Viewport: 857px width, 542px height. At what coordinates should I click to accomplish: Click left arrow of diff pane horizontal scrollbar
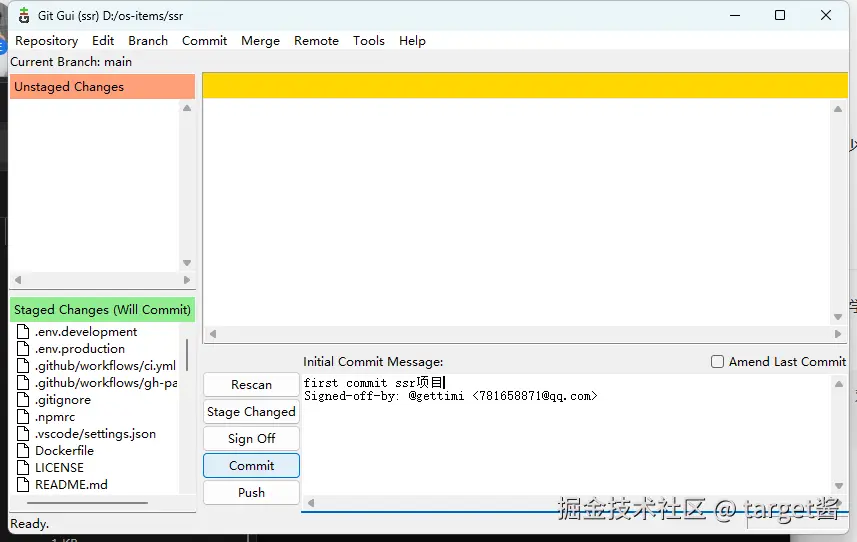click(x=213, y=334)
